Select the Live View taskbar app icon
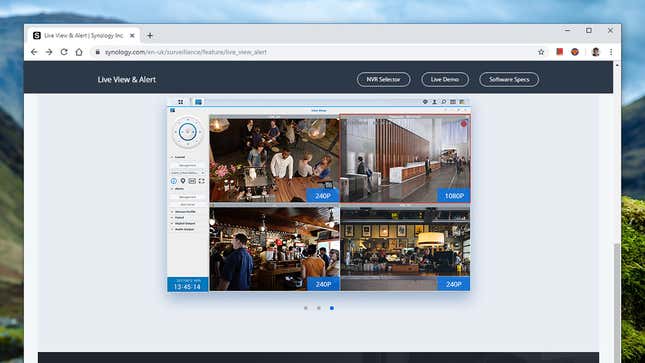 pyautogui.click(x=198, y=102)
